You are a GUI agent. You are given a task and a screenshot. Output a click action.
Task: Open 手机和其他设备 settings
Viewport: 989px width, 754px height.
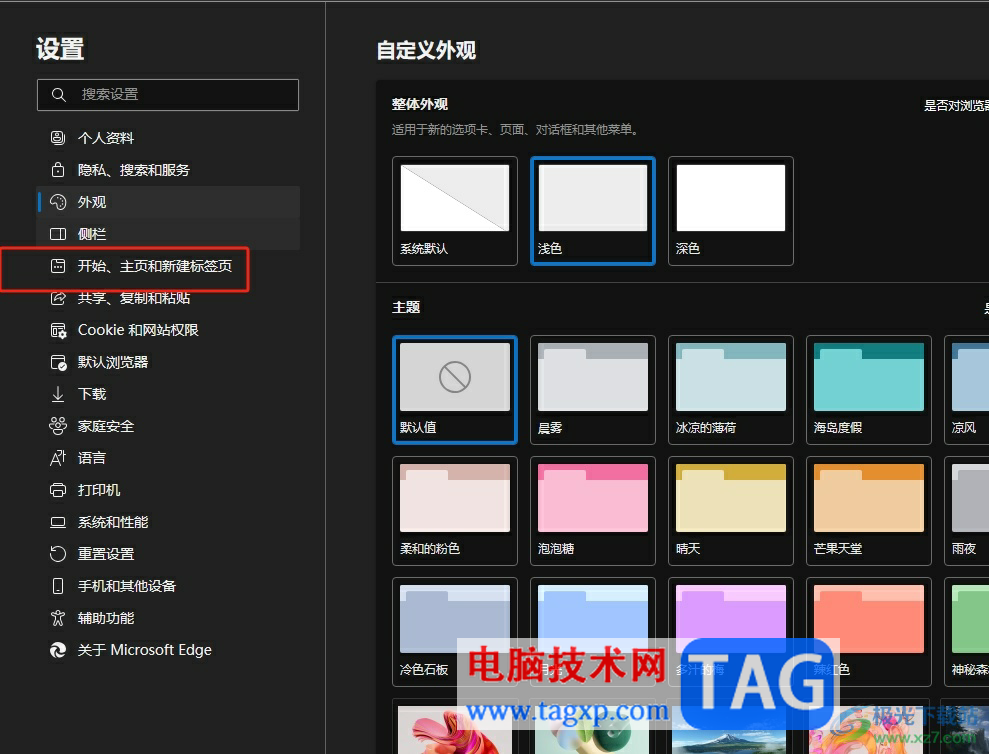[x=168, y=586]
